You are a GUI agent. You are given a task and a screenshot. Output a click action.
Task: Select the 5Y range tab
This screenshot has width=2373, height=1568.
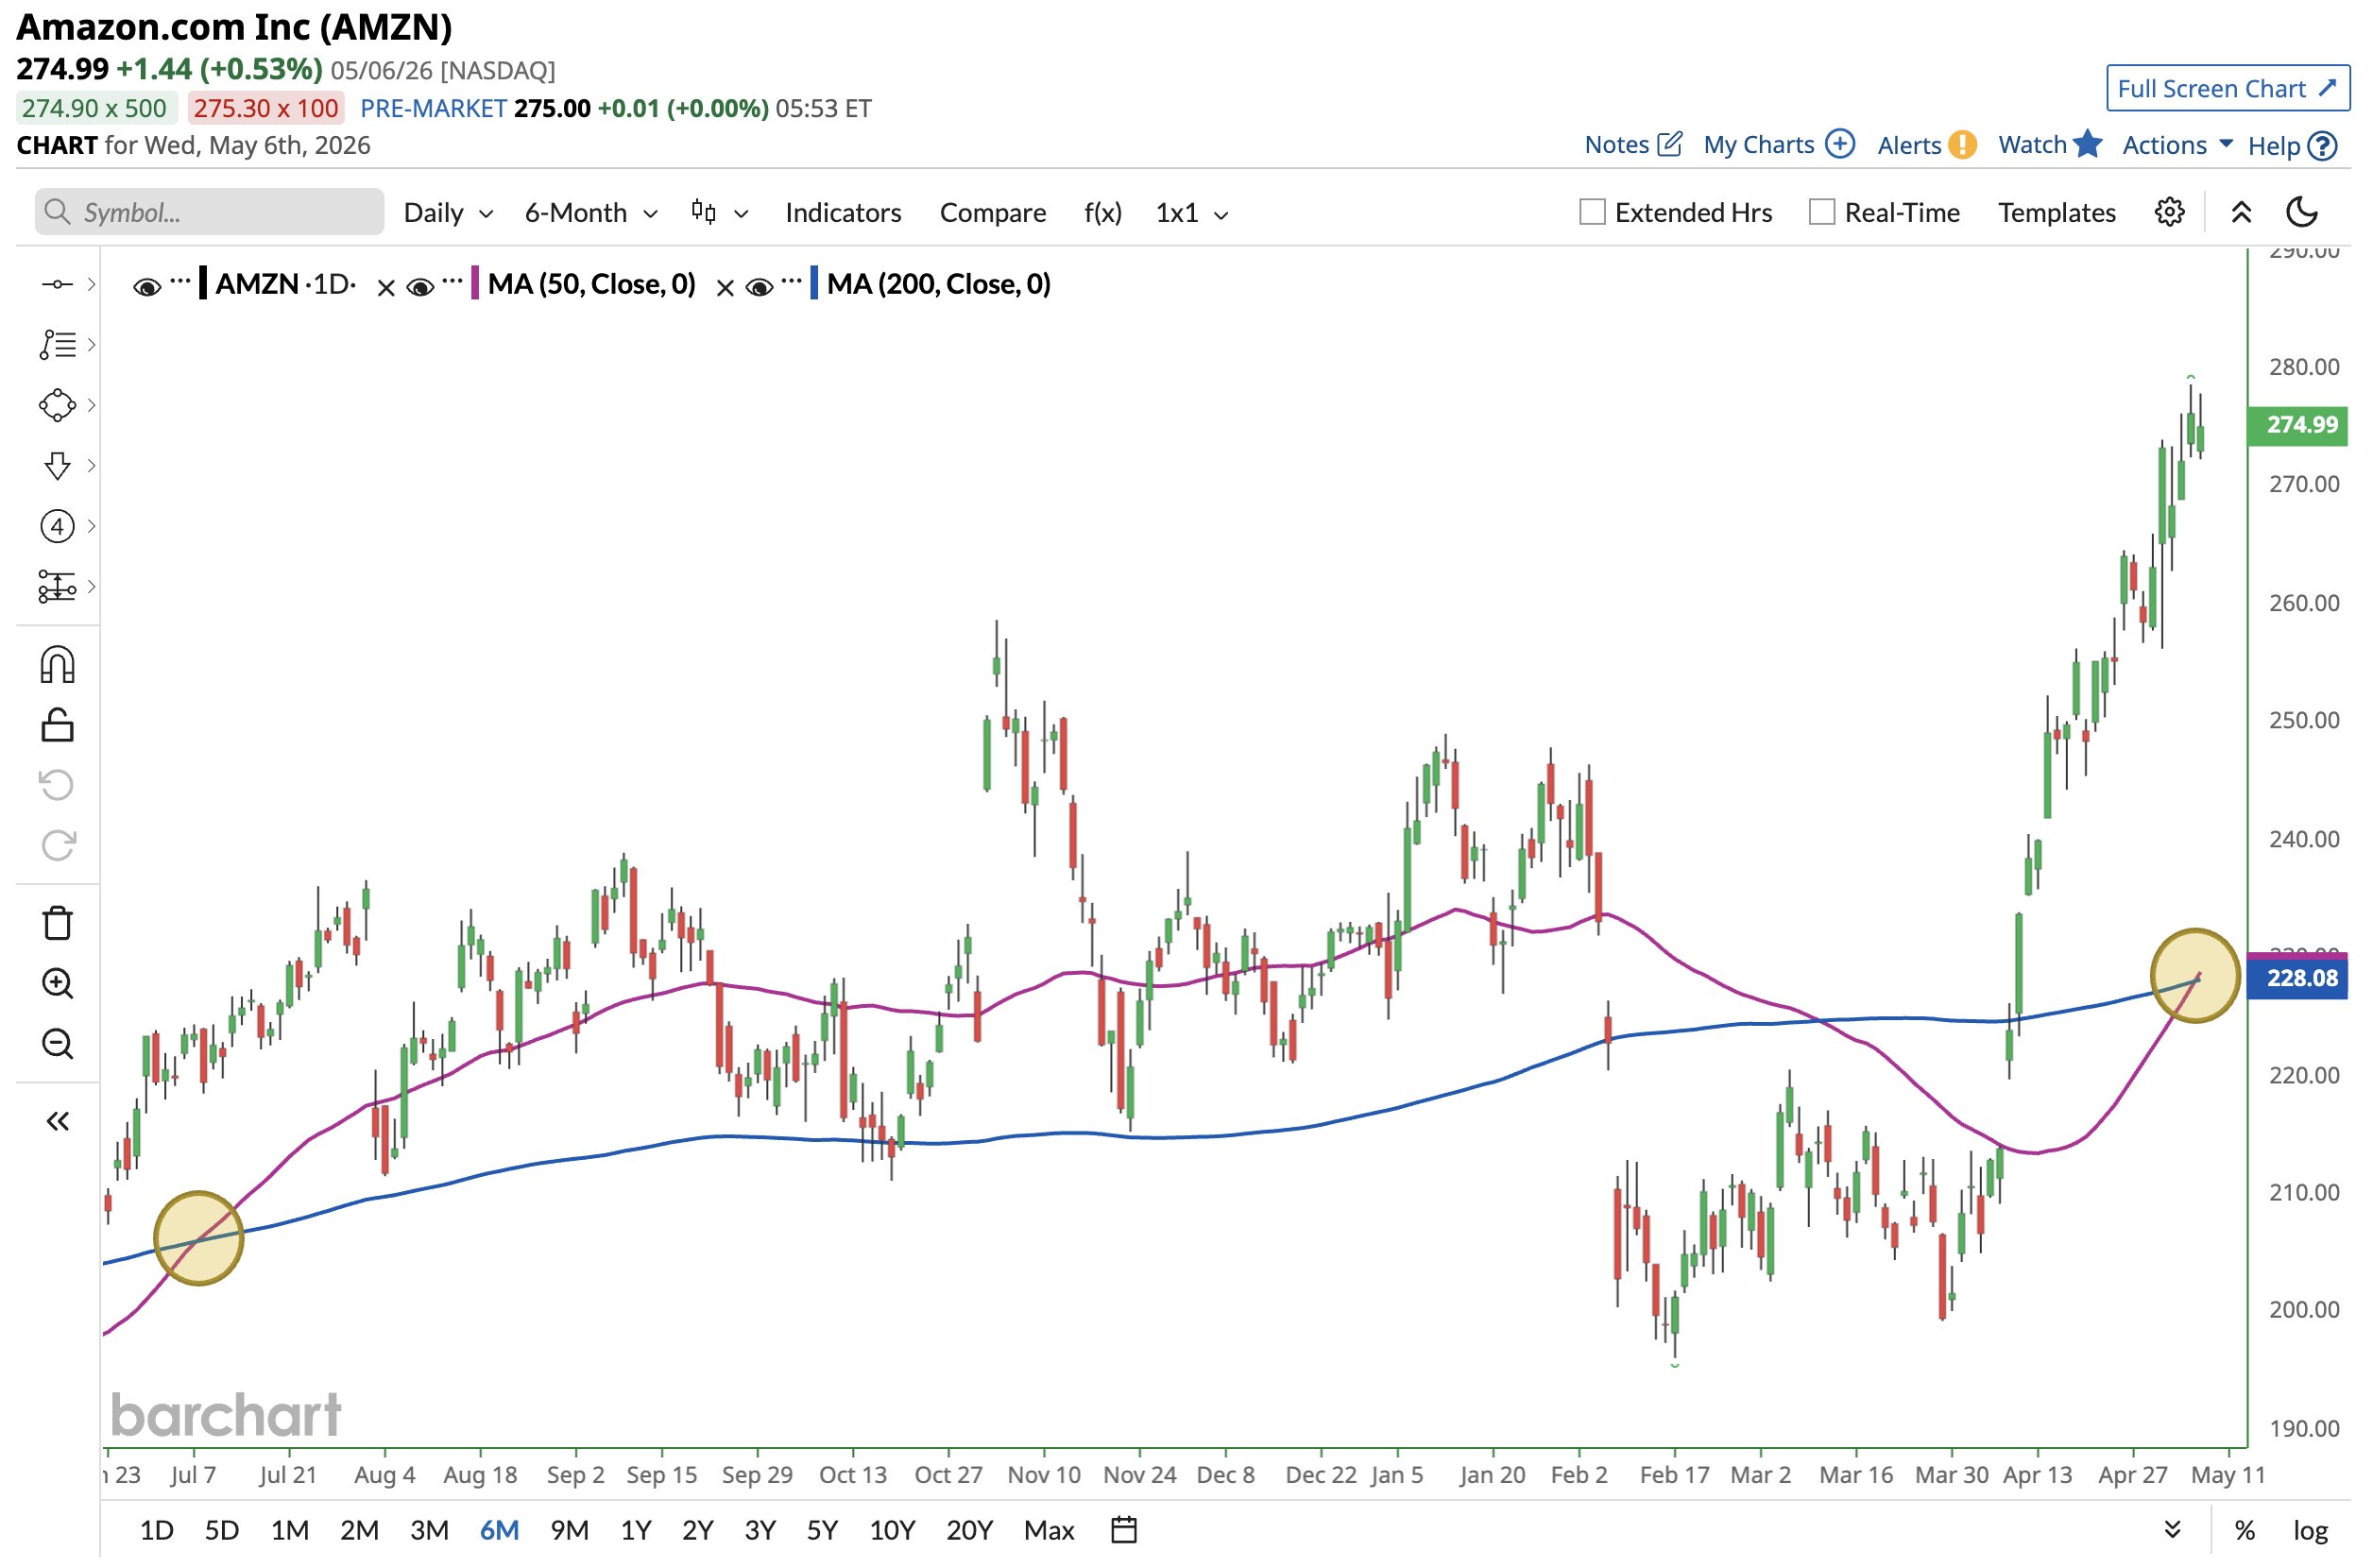point(822,1530)
